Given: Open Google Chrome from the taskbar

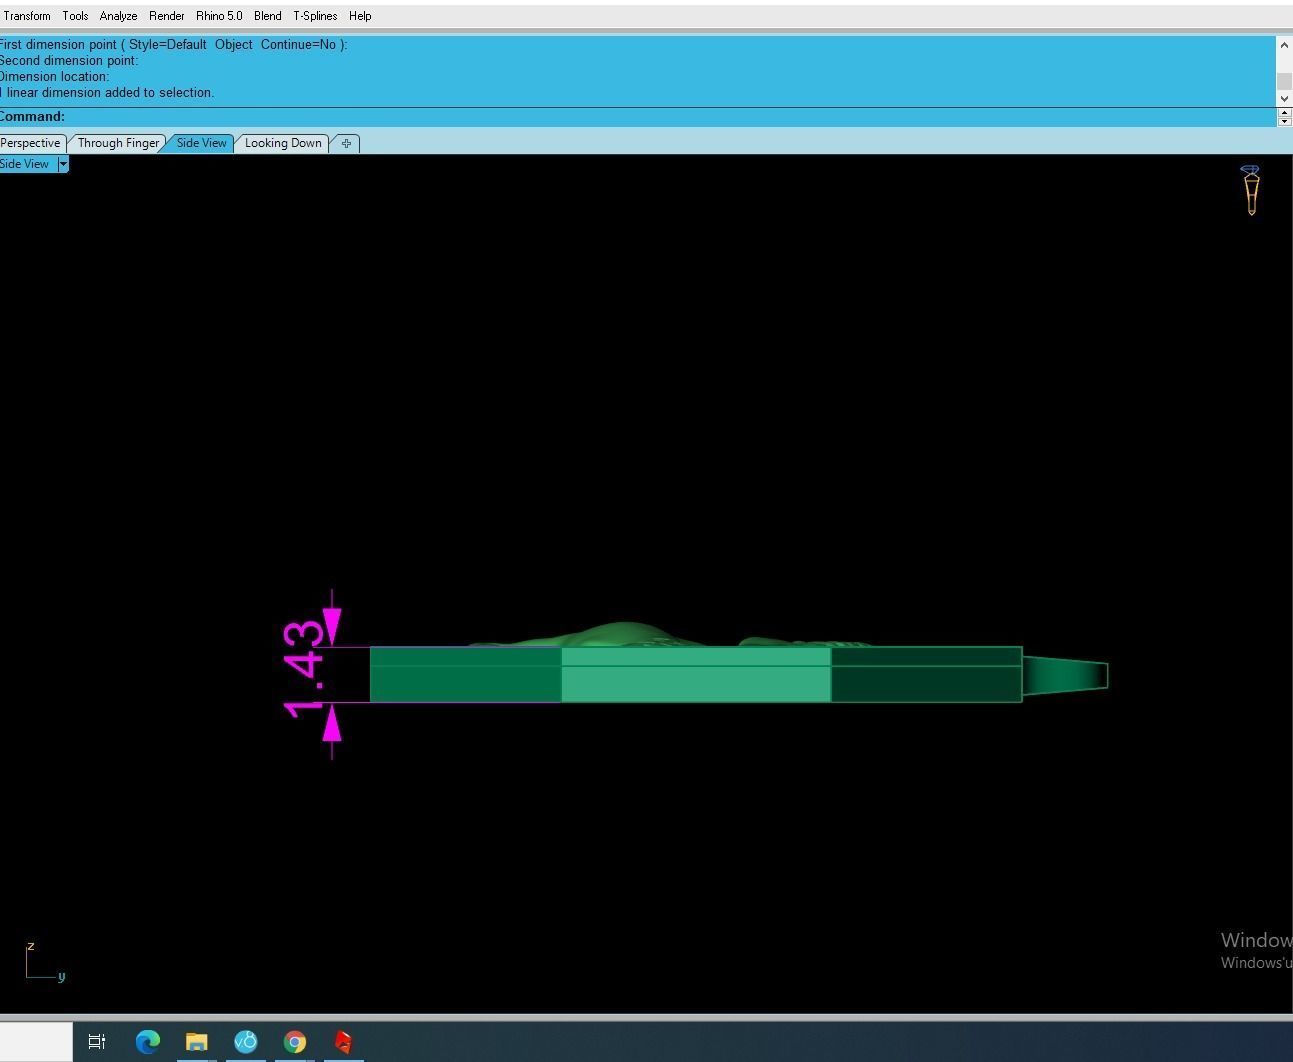Looking at the screenshot, I should tap(294, 1042).
